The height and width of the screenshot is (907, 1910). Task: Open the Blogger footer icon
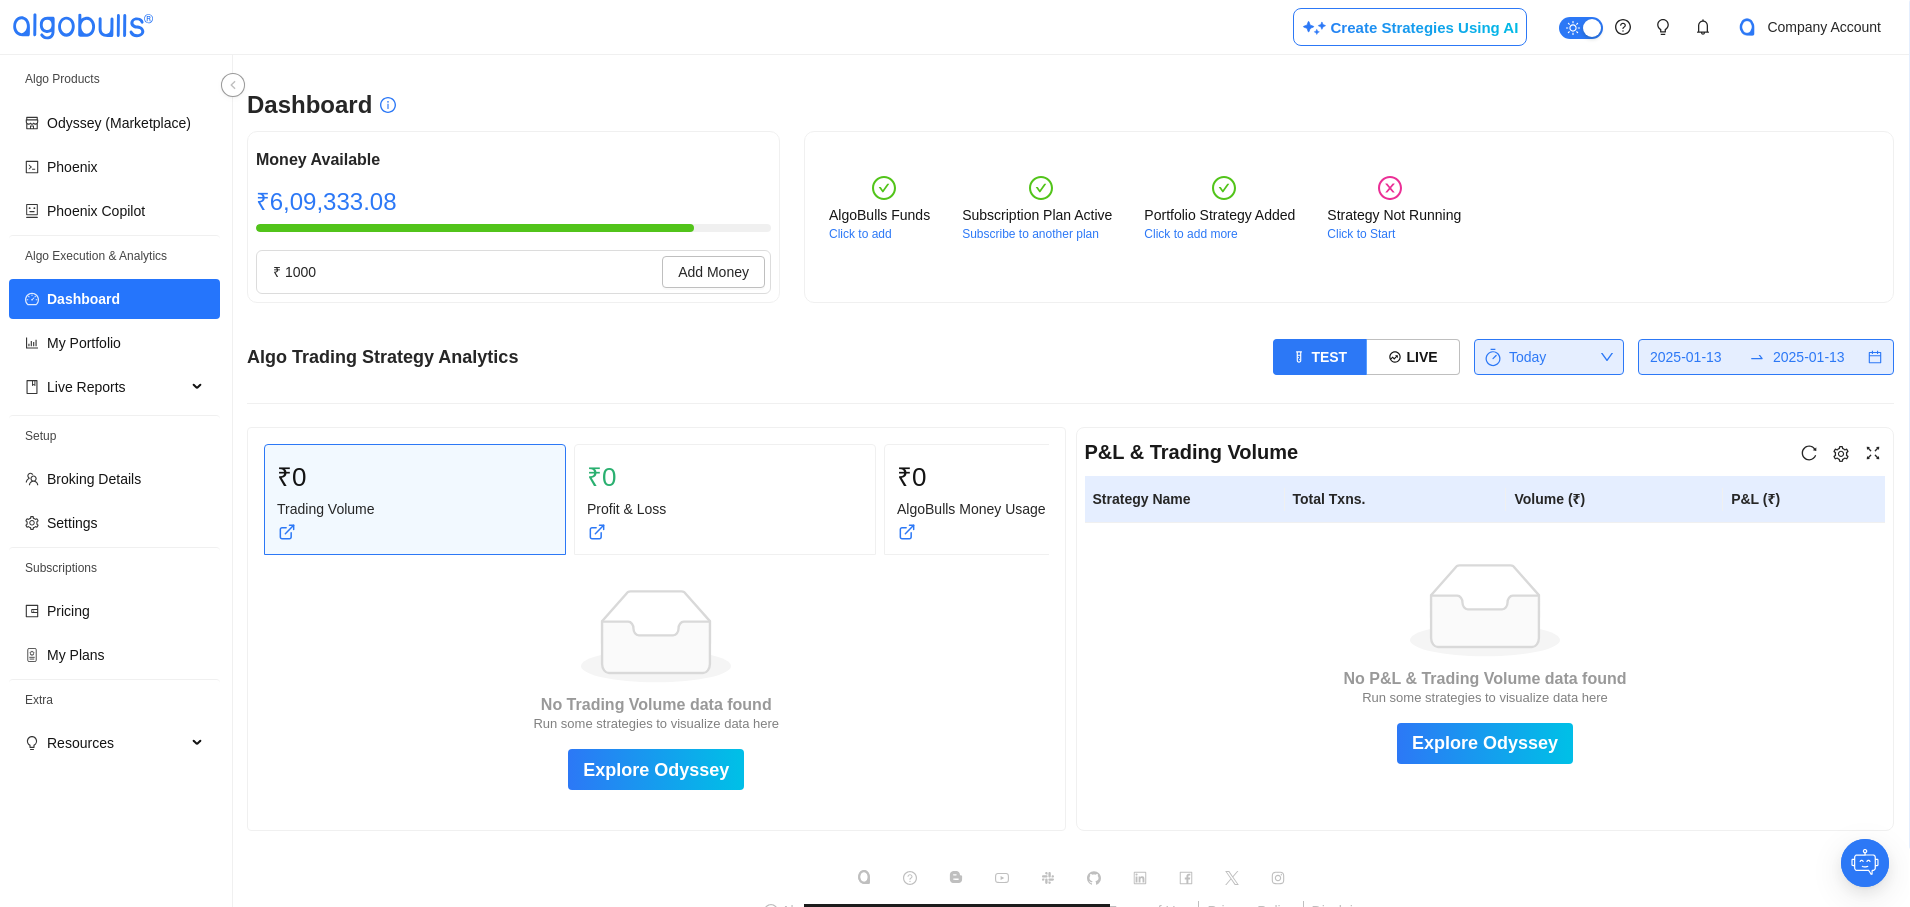[956, 878]
